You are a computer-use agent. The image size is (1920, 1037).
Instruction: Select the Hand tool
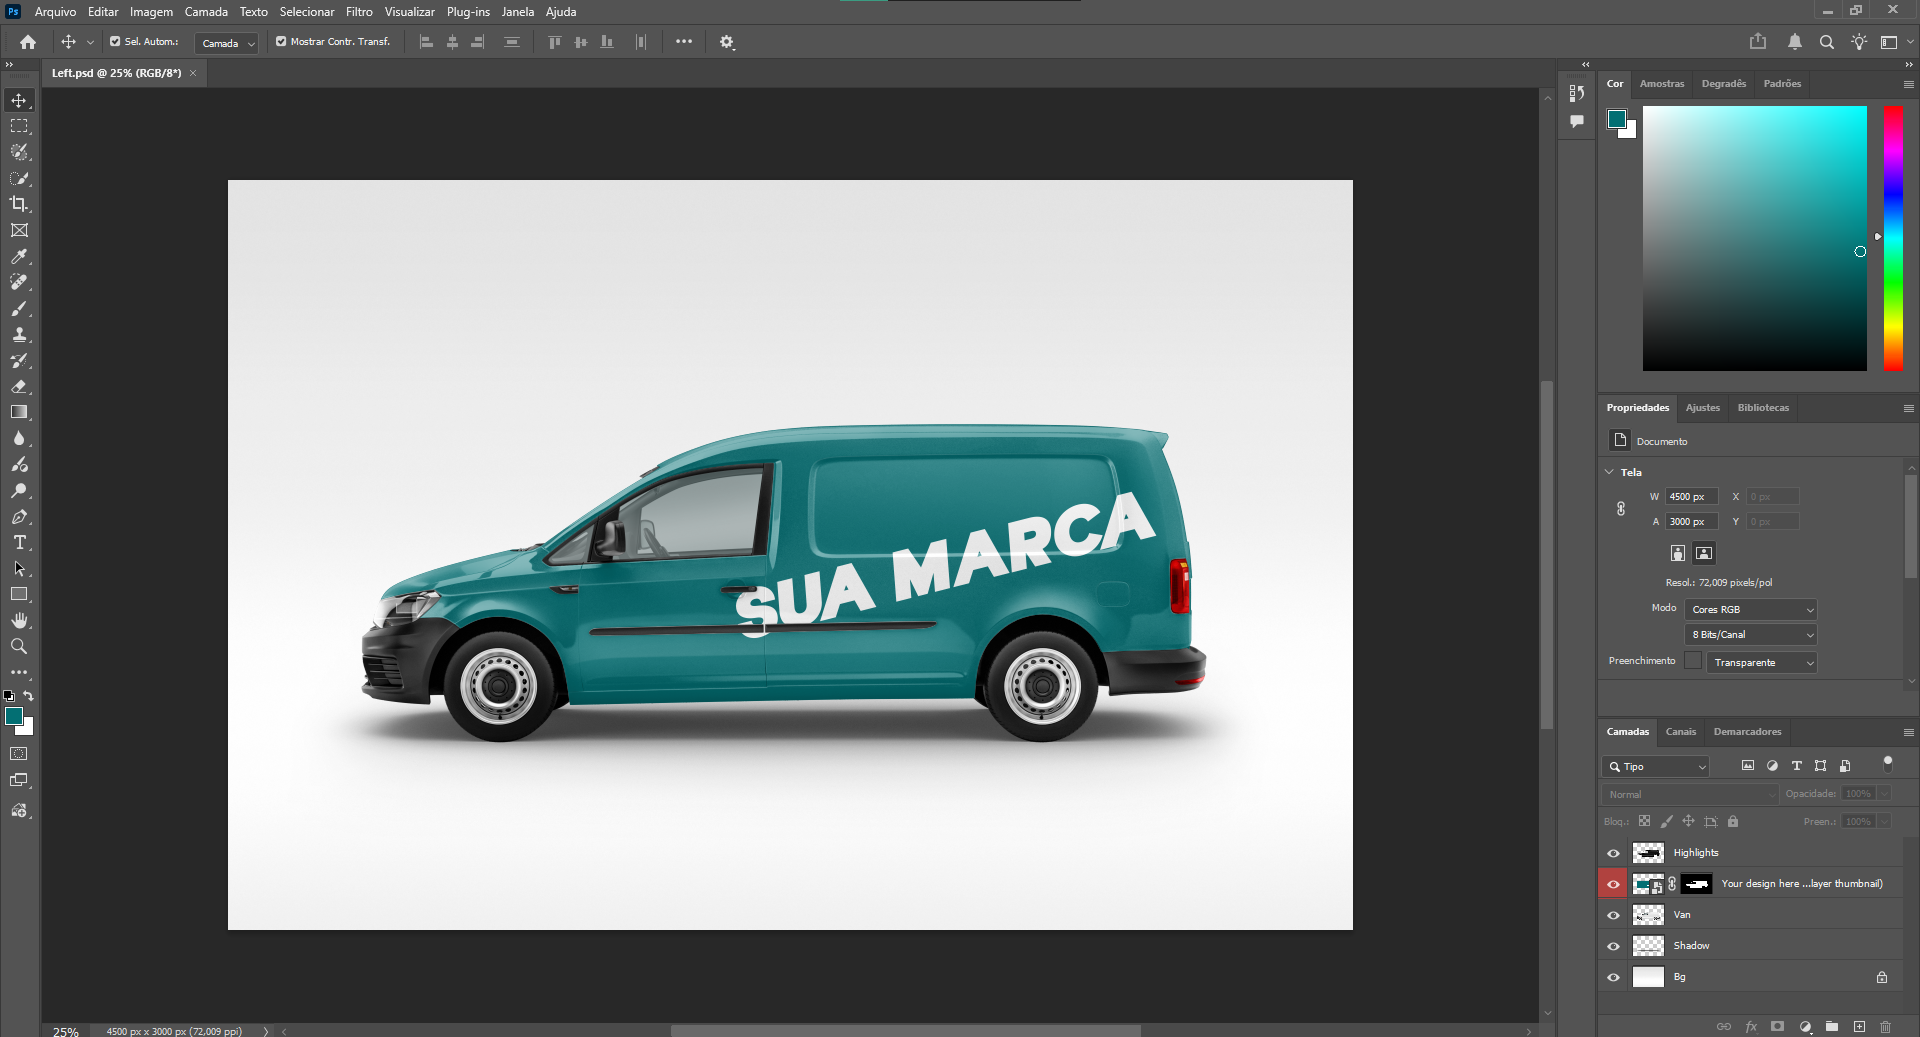pos(19,621)
